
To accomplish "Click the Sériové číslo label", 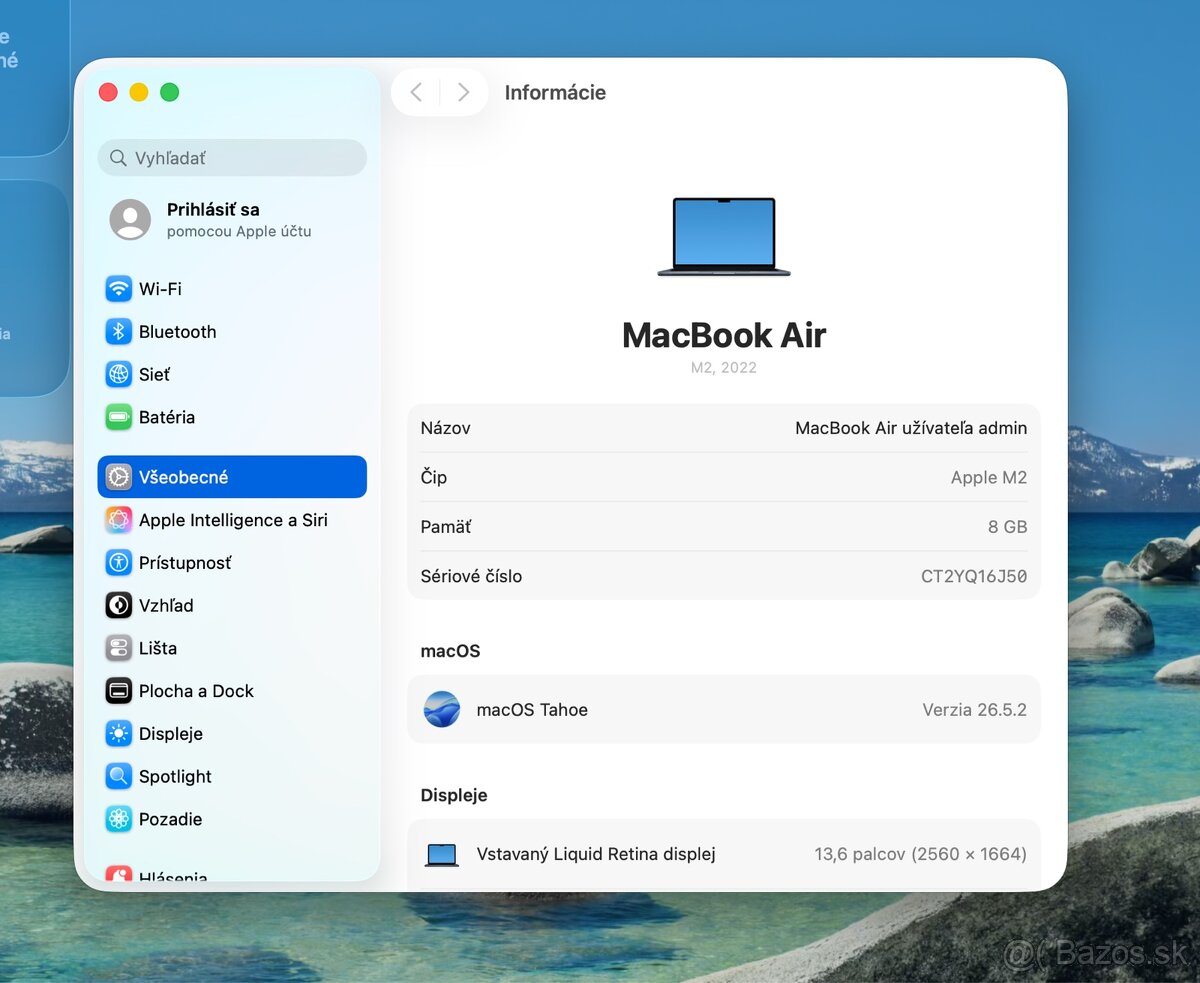I will click(471, 576).
